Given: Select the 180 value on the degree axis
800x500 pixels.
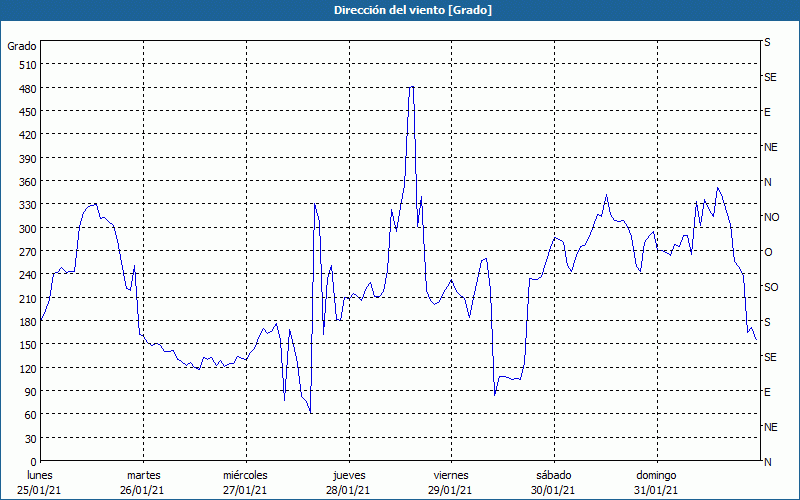Looking at the screenshot, I should tap(28, 322).
